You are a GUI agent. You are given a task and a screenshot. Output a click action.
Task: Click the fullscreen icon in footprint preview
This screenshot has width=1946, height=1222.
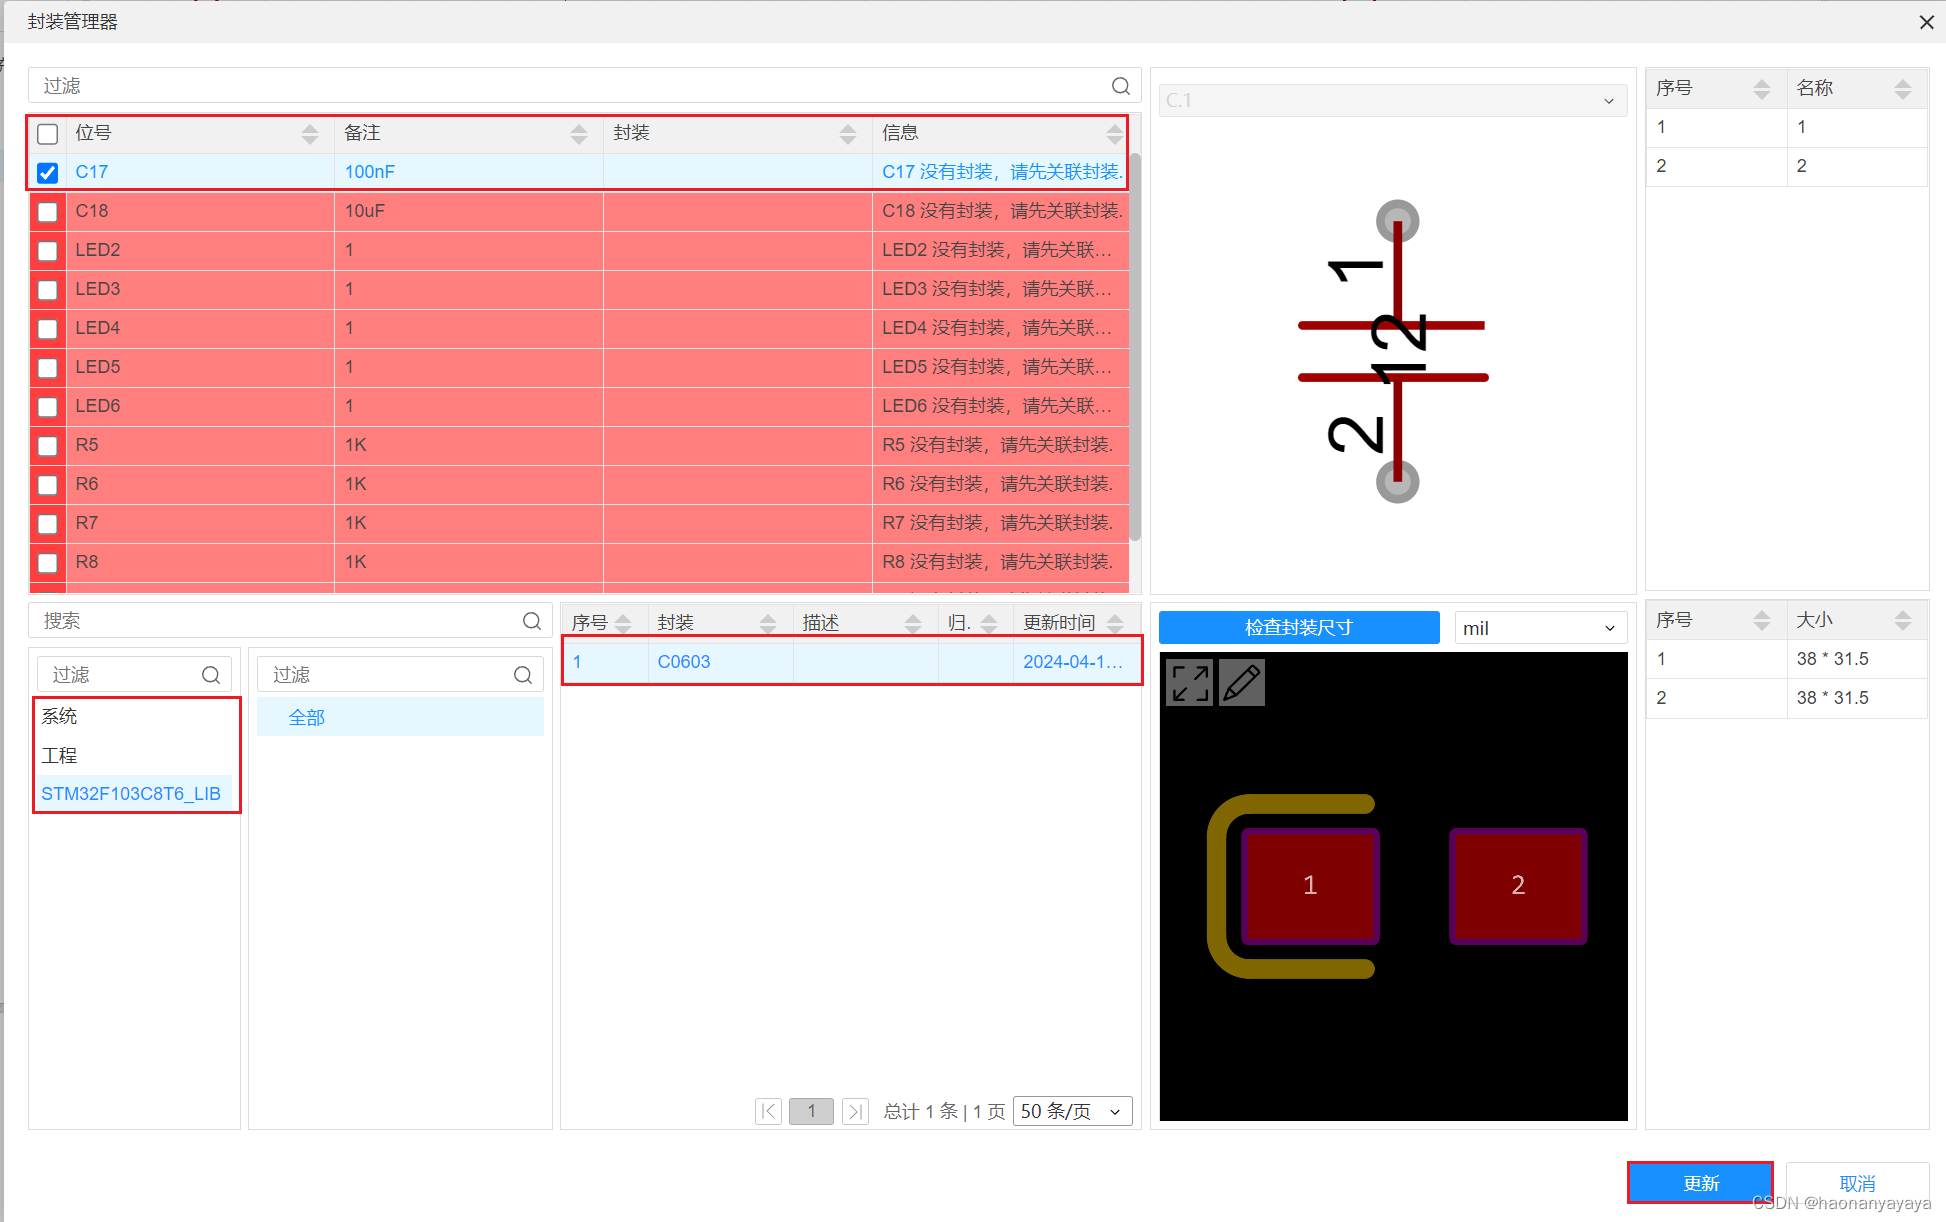coord(1189,683)
